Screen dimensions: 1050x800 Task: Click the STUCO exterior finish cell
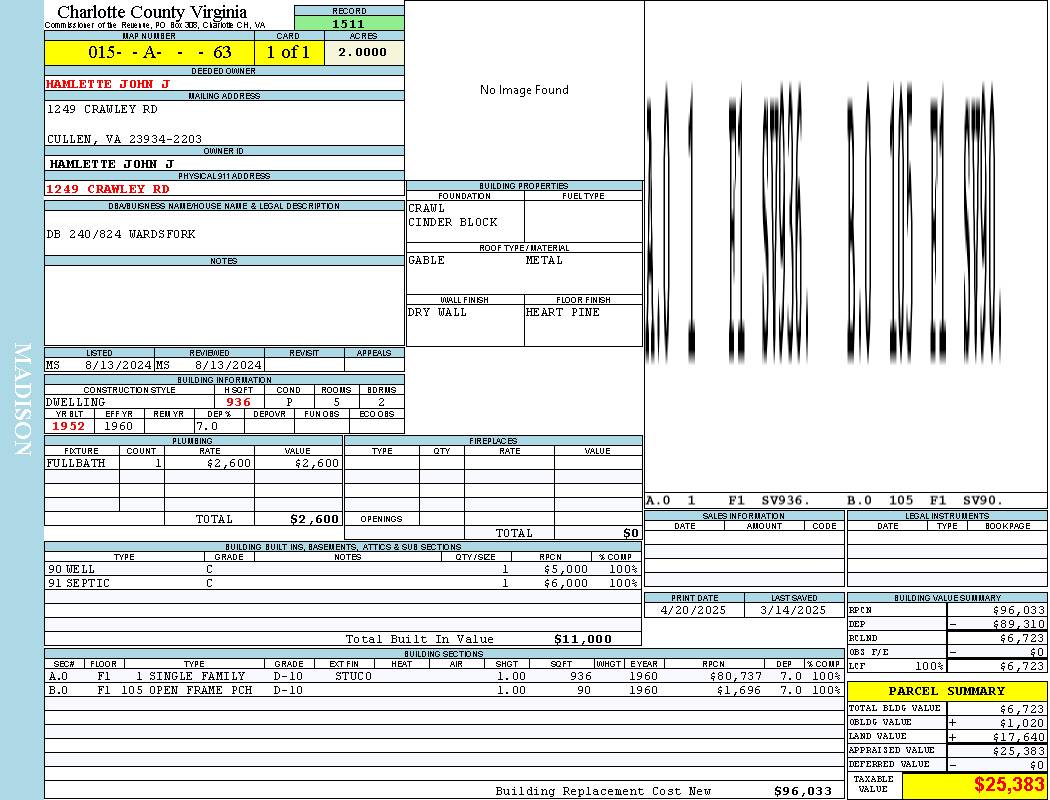[x=354, y=676]
